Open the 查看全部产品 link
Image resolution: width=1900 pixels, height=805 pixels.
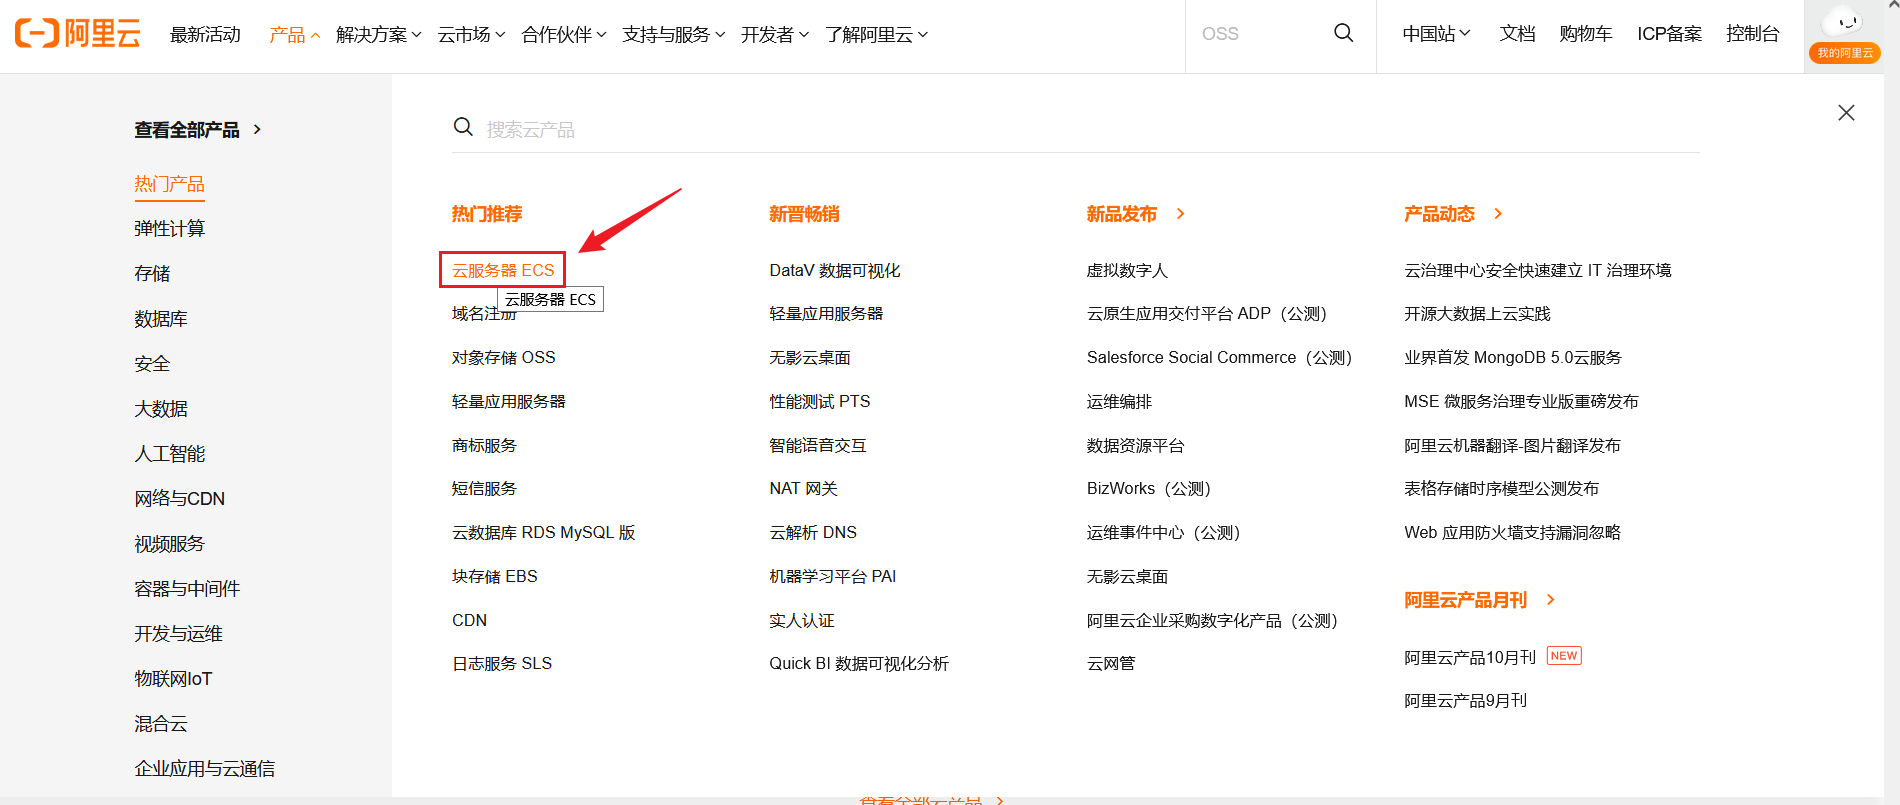click(x=187, y=130)
